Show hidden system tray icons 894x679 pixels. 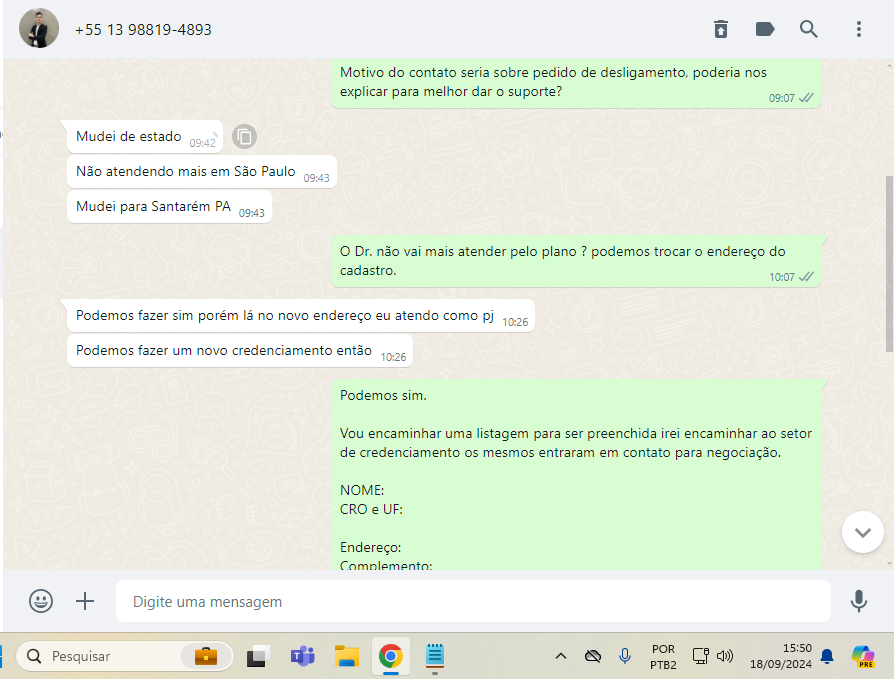(561, 656)
